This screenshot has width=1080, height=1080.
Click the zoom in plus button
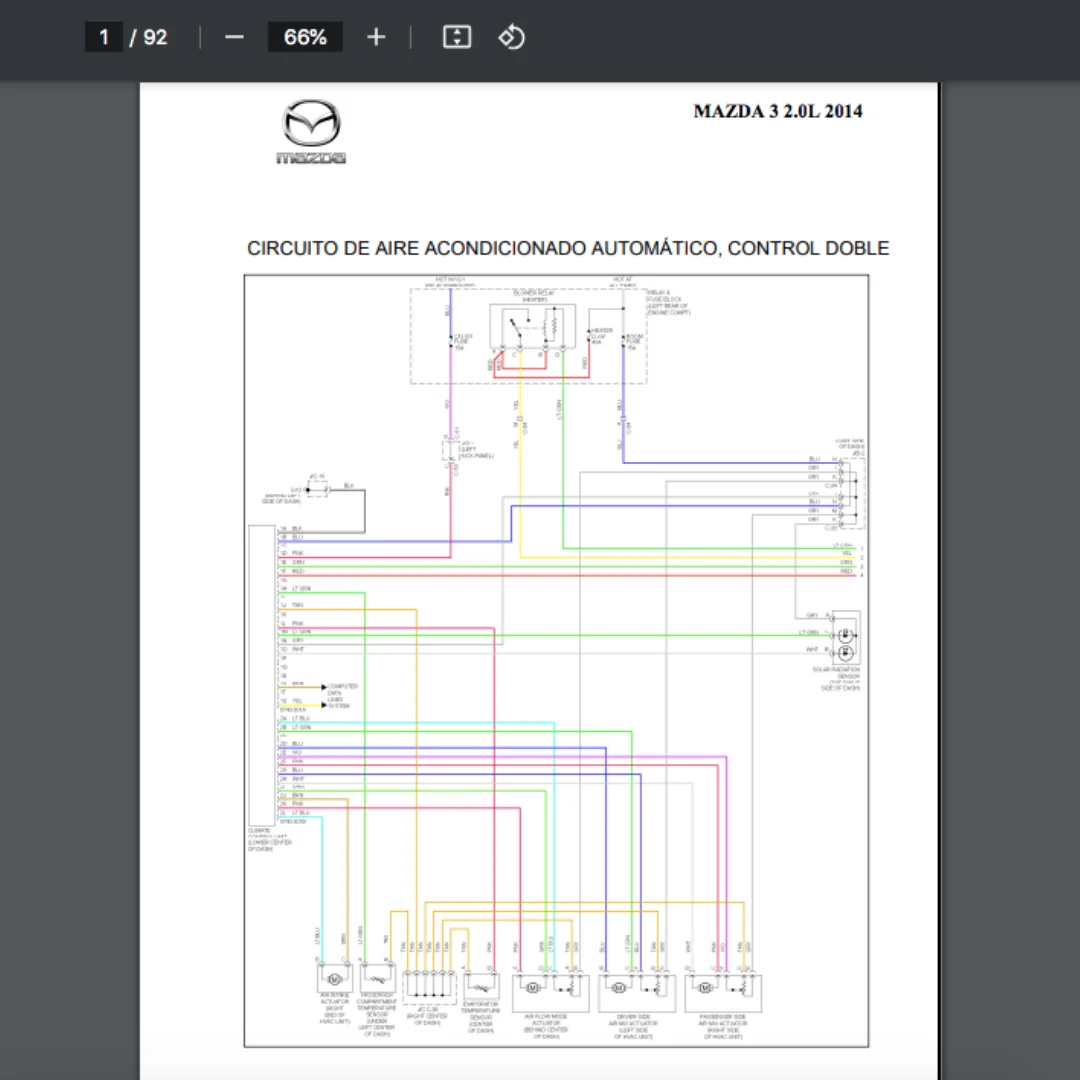tap(376, 37)
